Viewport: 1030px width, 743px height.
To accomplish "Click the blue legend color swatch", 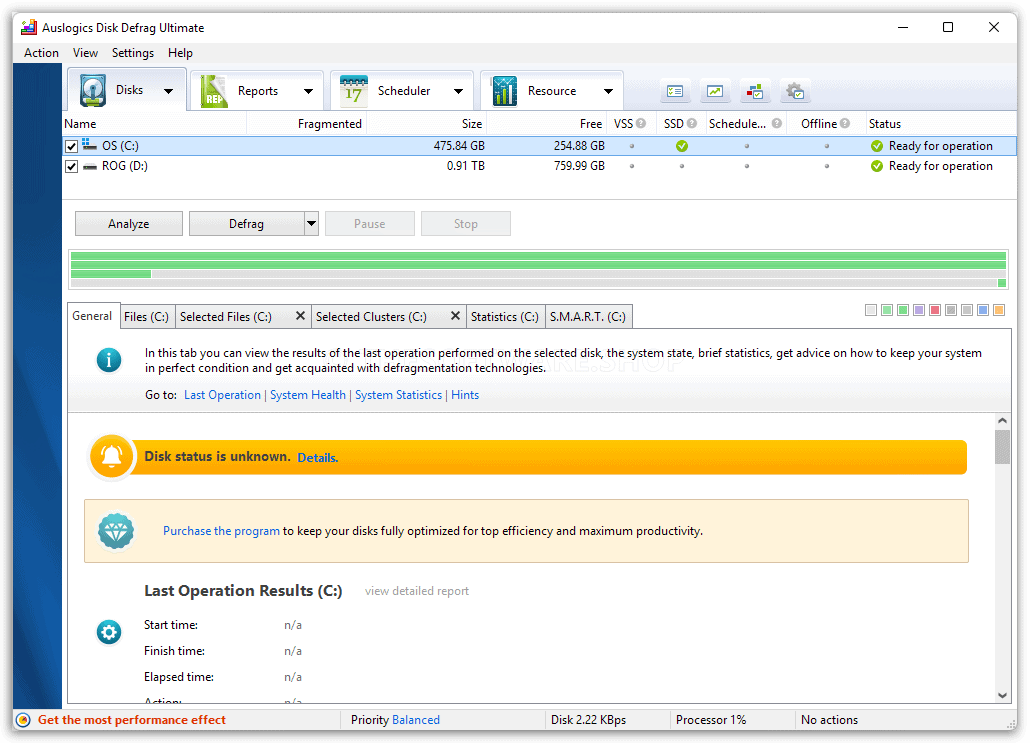I will (x=983, y=310).
